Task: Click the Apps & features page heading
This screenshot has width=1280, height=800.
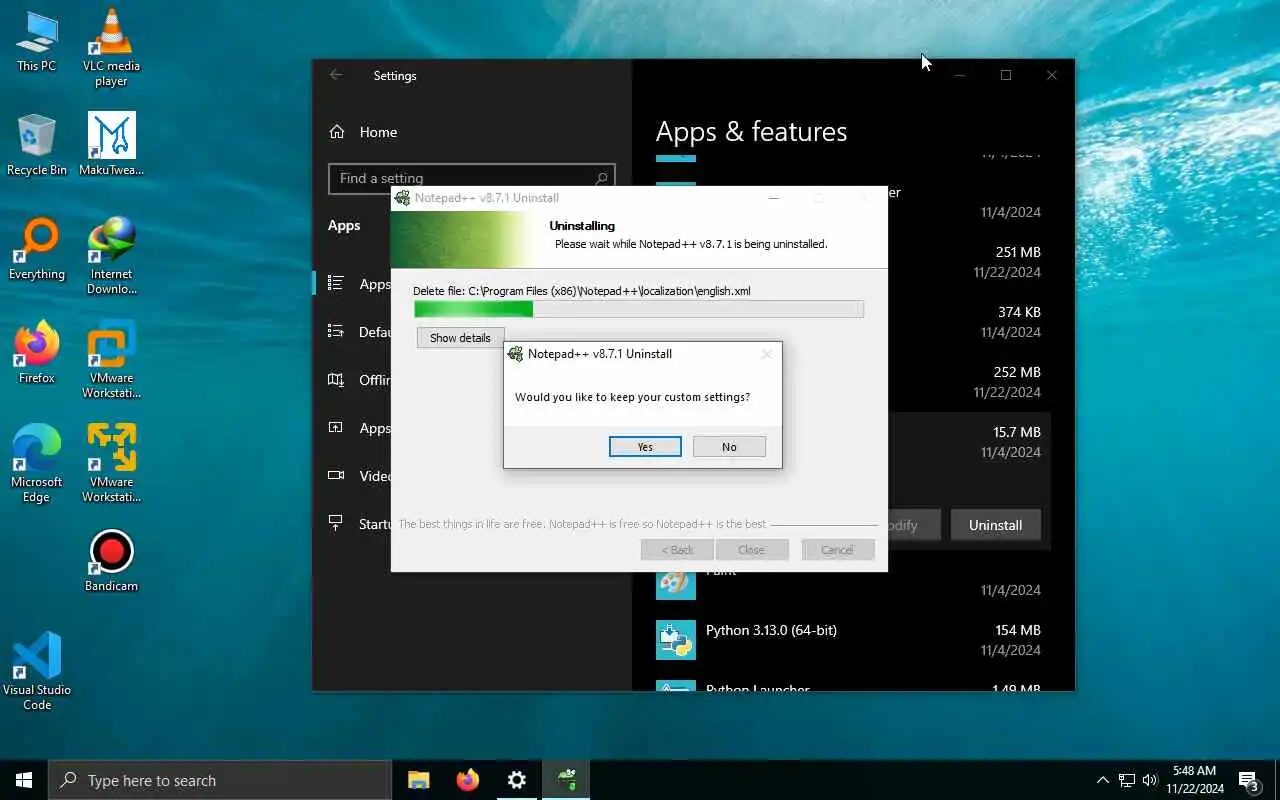Action: pos(751,132)
